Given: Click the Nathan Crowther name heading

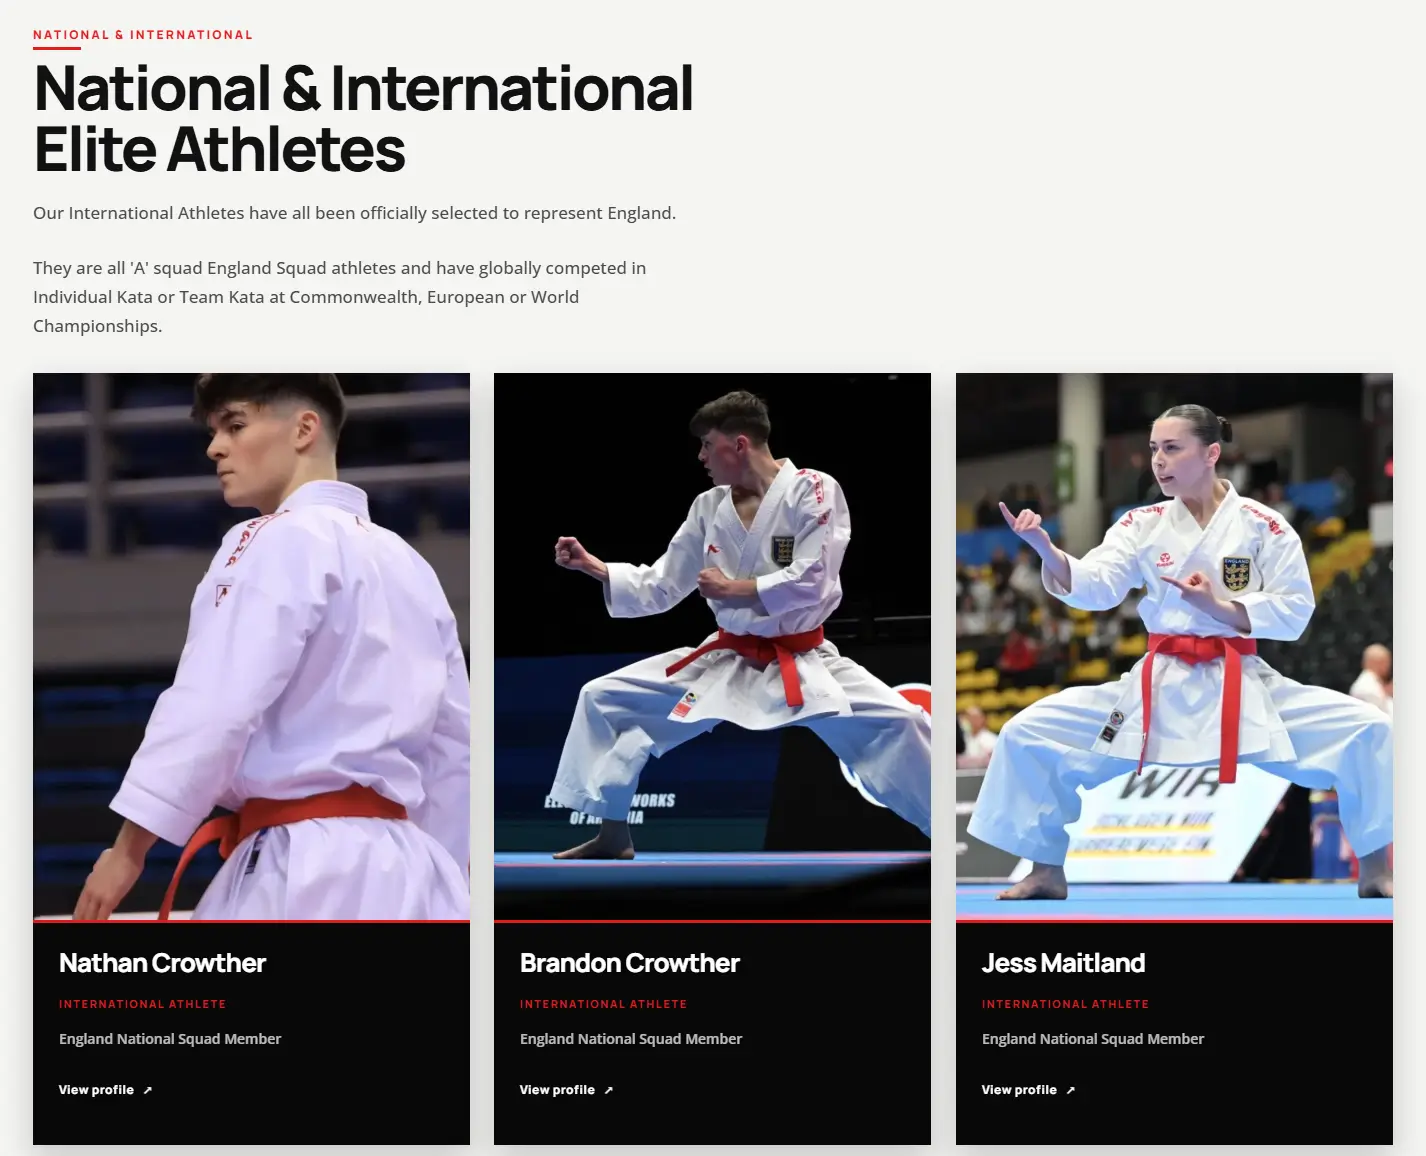Looking at the screenshot, I should 162,963.
